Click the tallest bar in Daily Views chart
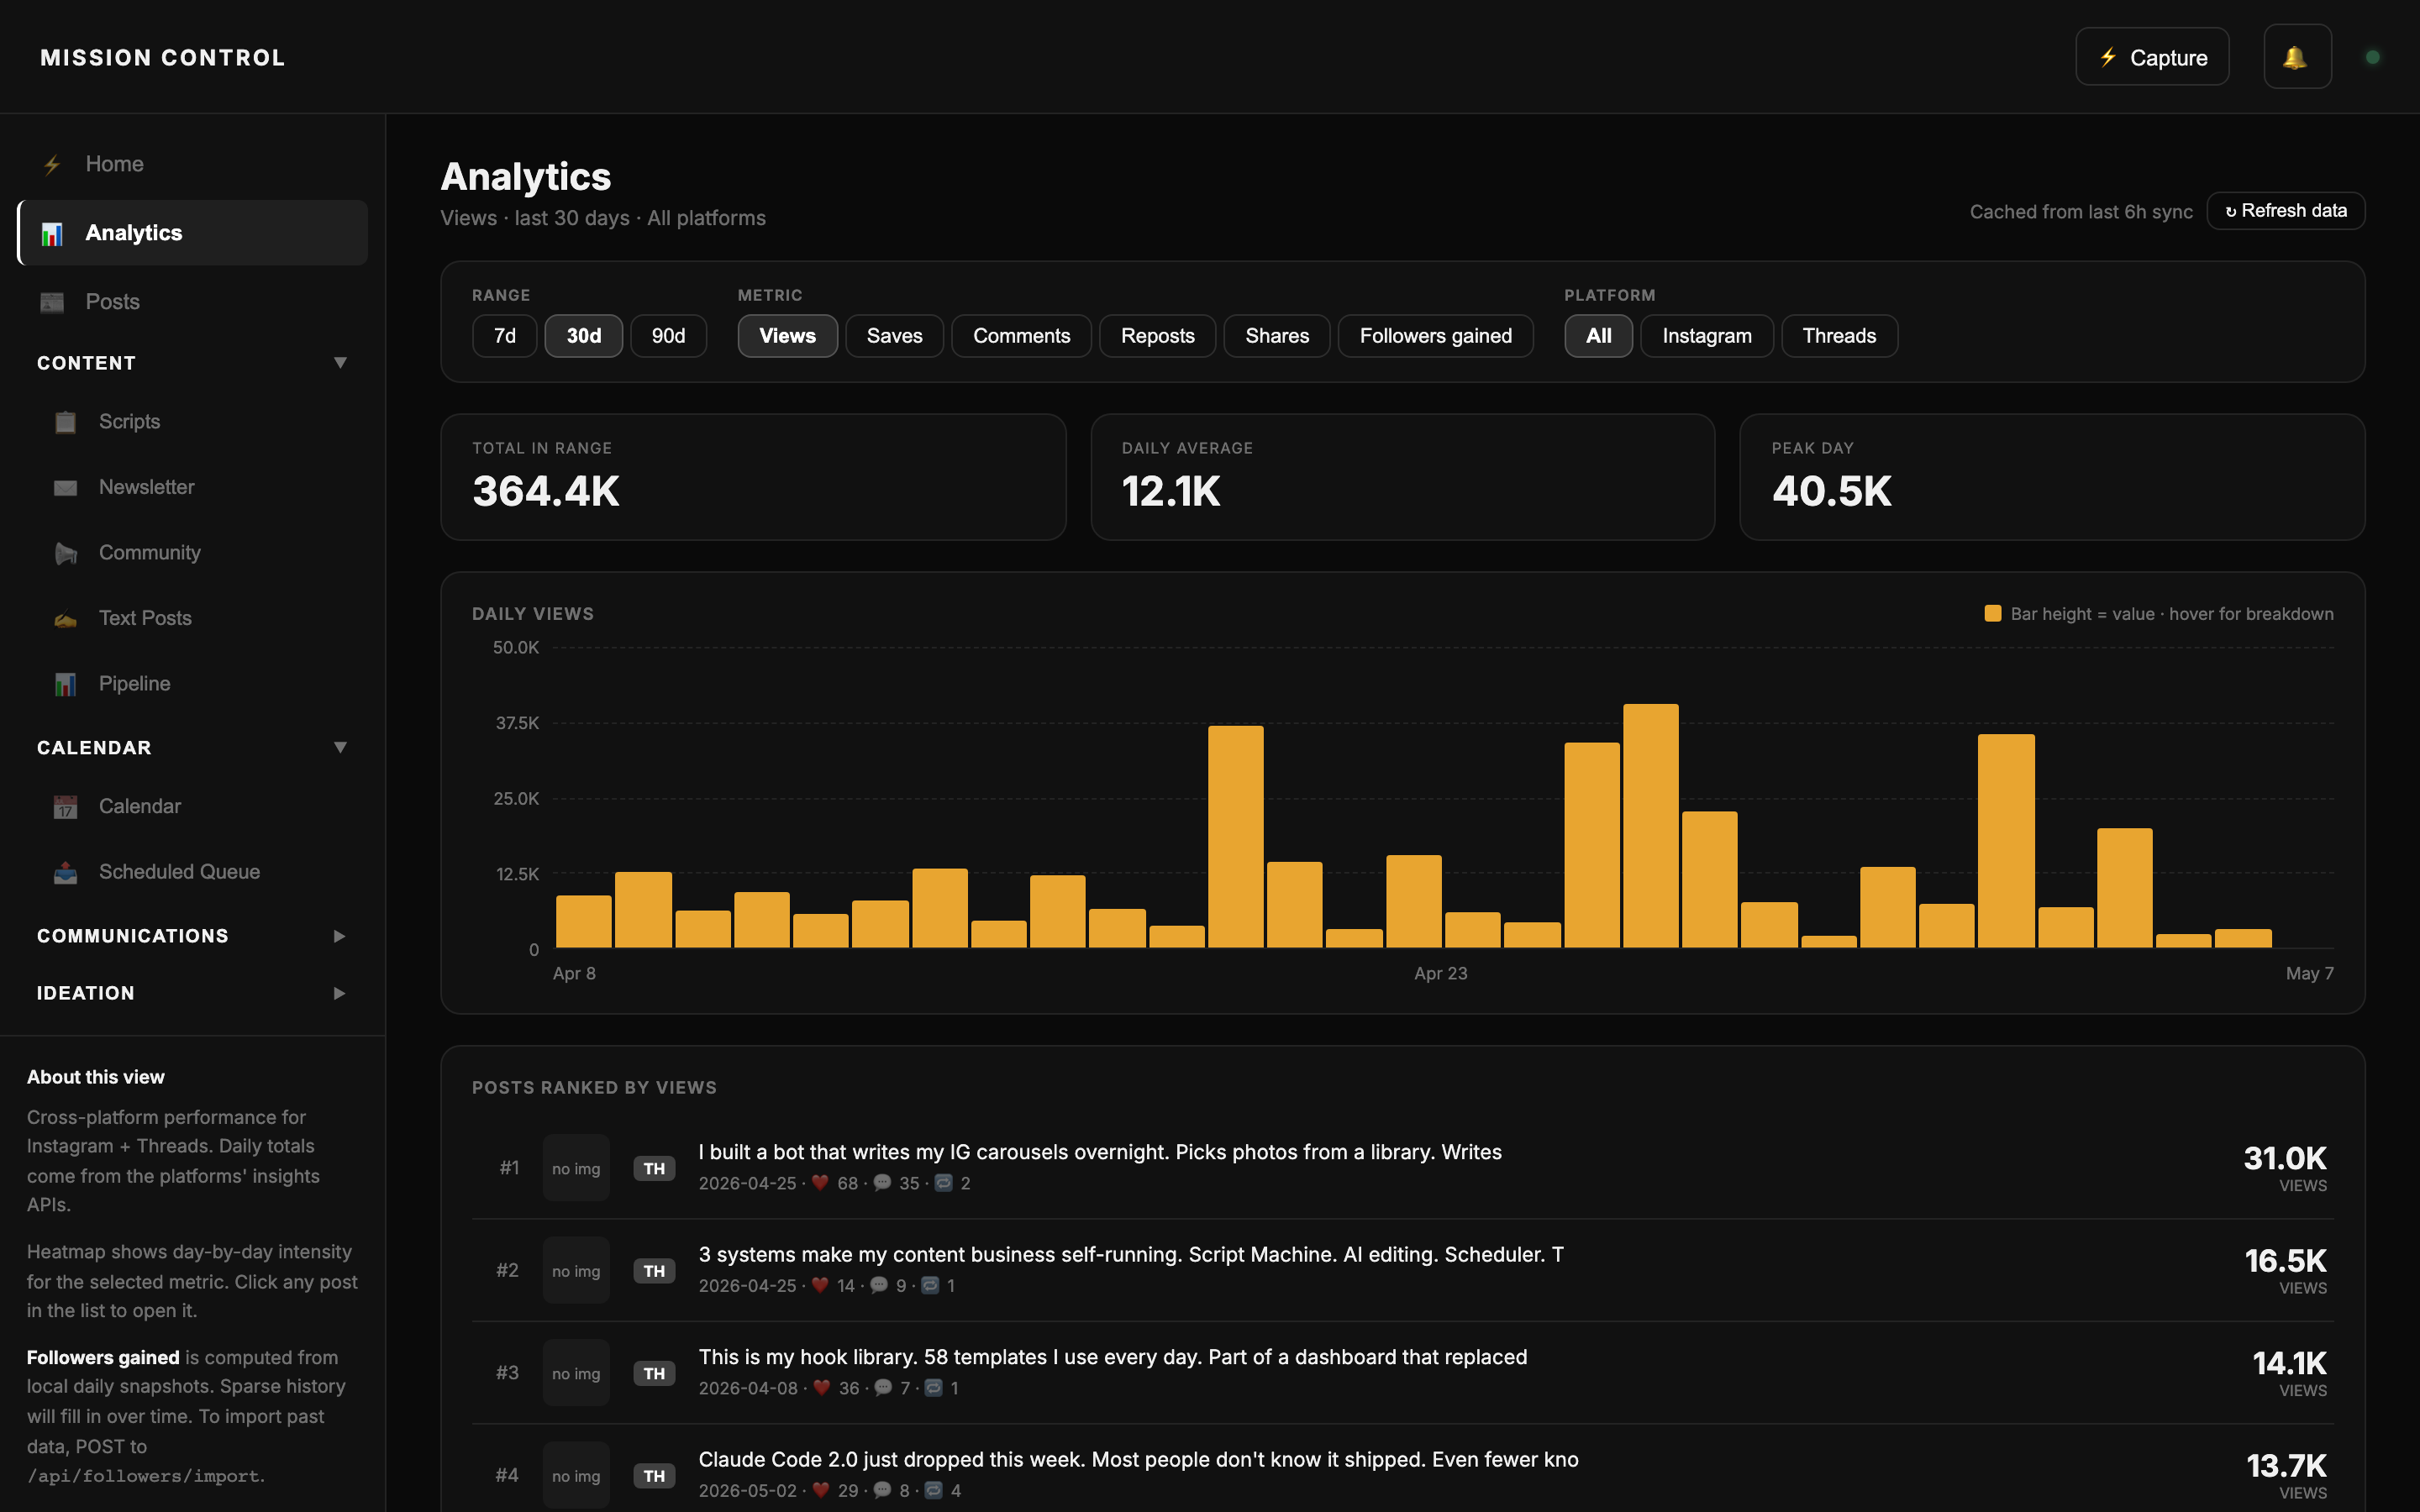This screenshot has width=2420, height=1512. [1650, 826]
